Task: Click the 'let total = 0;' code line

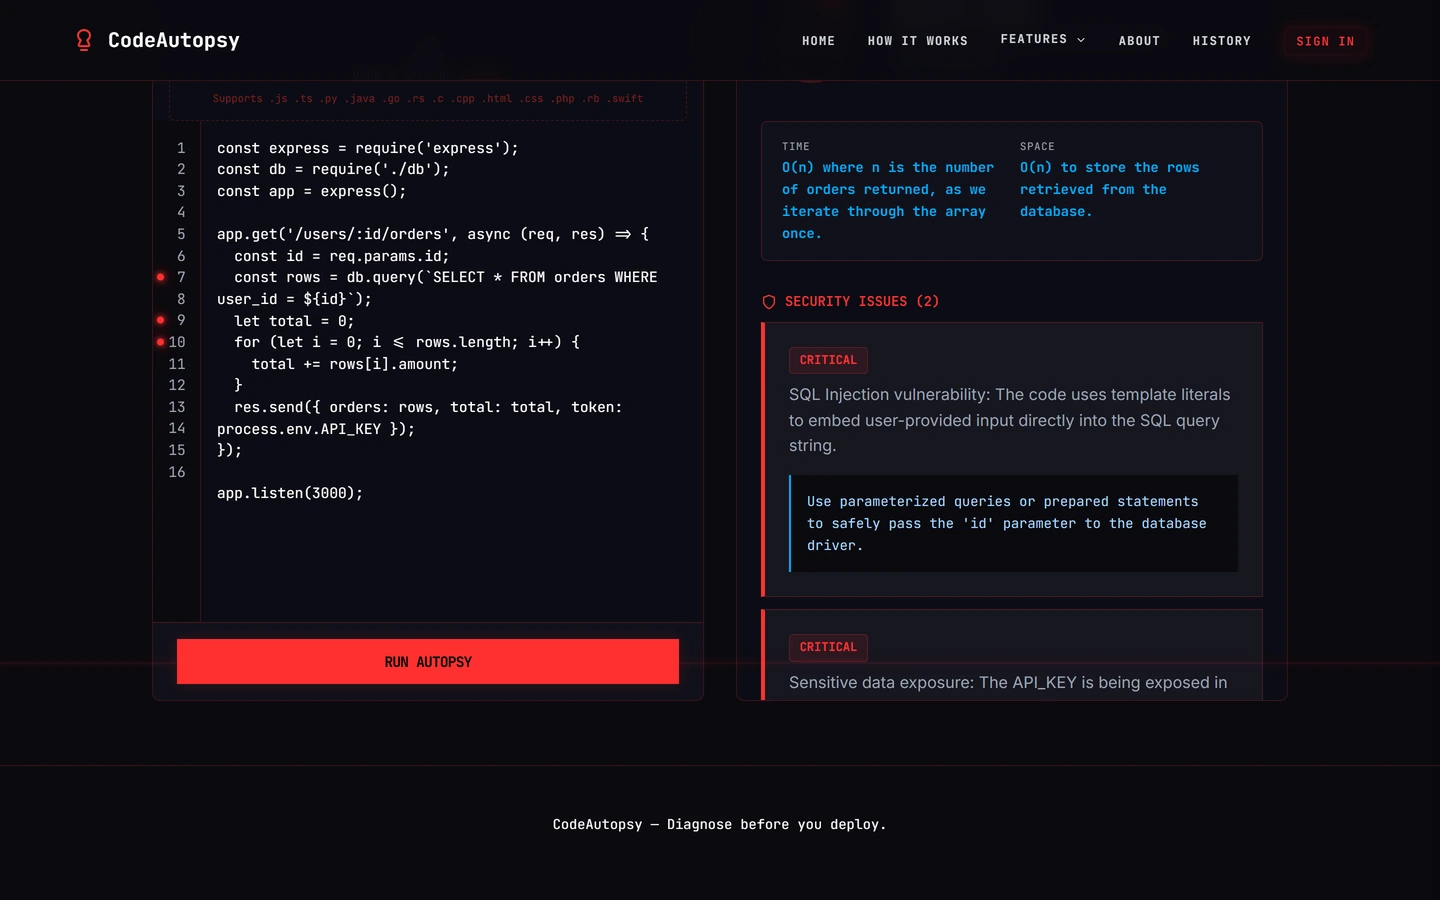Action: click(294, 321)
